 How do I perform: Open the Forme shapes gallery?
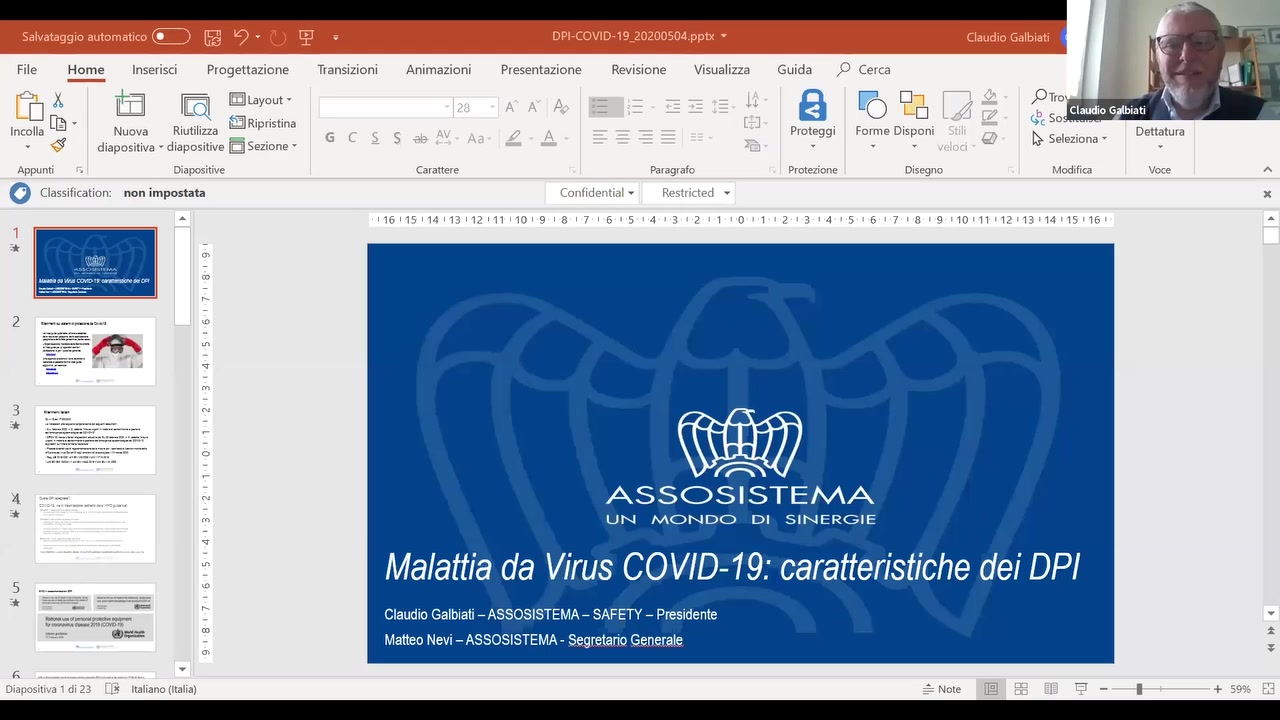(x=872, y=121)
